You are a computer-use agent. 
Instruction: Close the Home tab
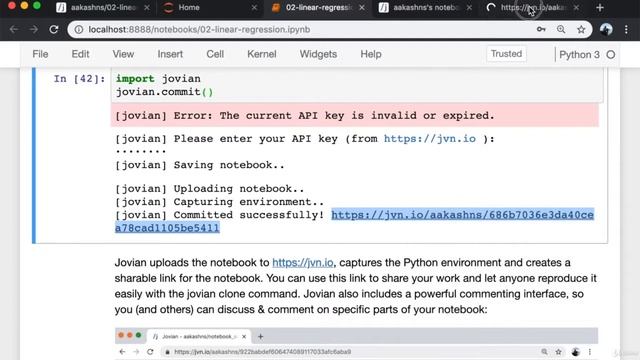coord(254,7)
